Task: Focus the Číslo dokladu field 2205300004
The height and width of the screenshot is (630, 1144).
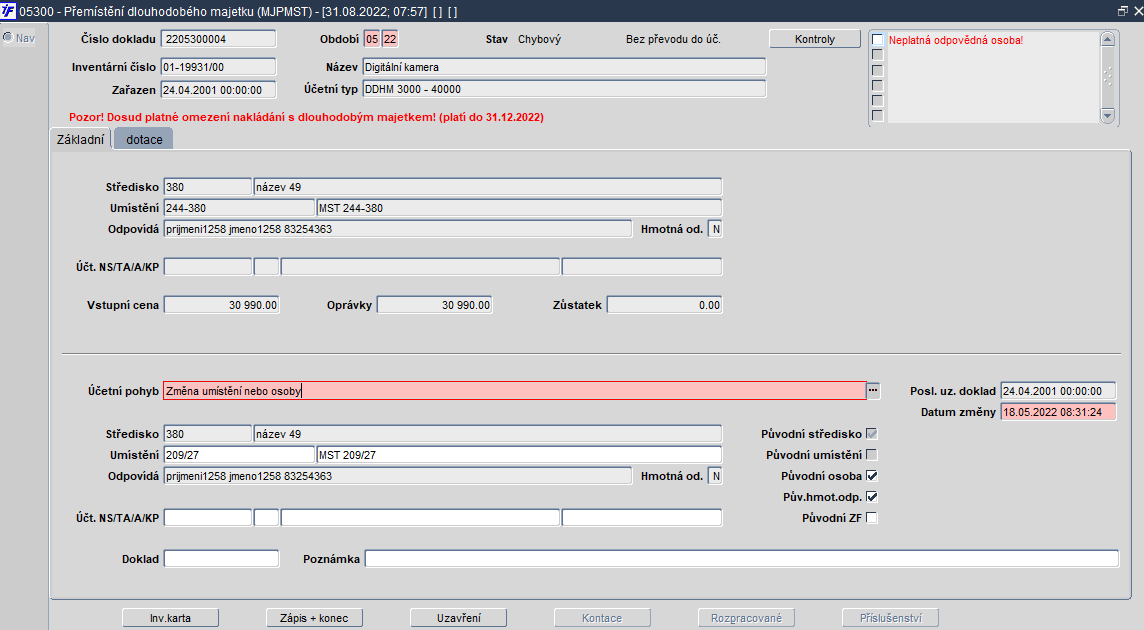Action: 219,39
